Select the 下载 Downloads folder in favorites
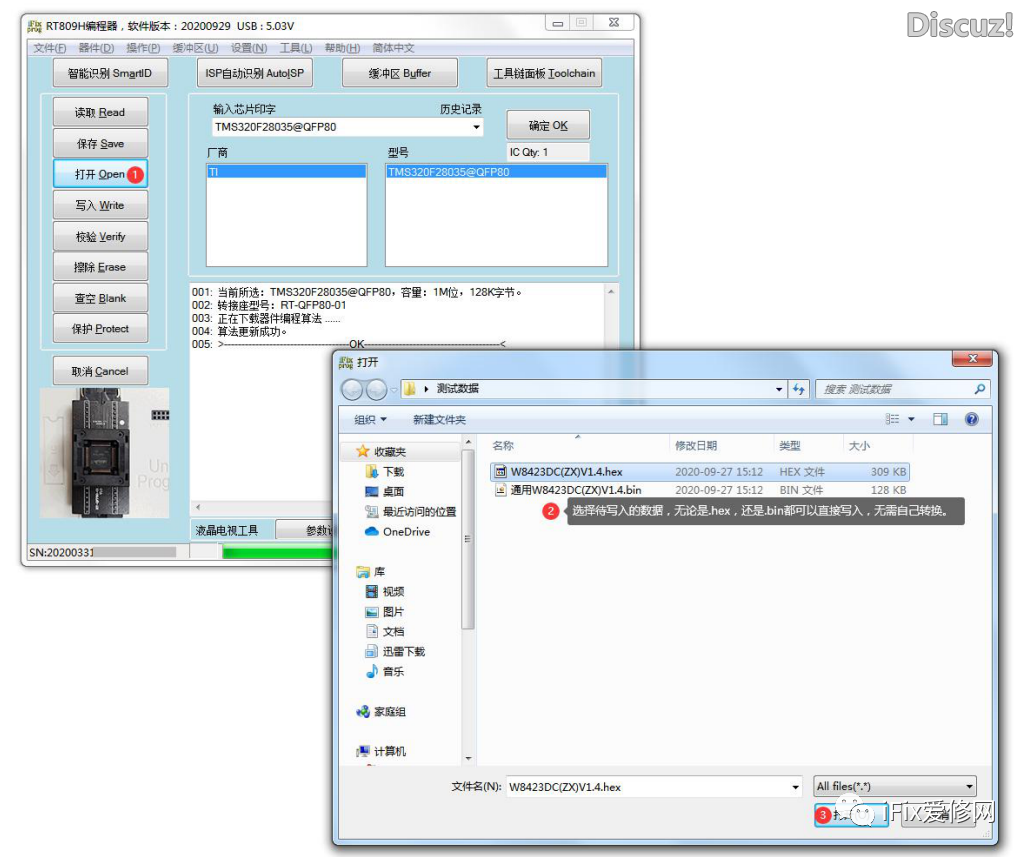 (x=393, y=471)
